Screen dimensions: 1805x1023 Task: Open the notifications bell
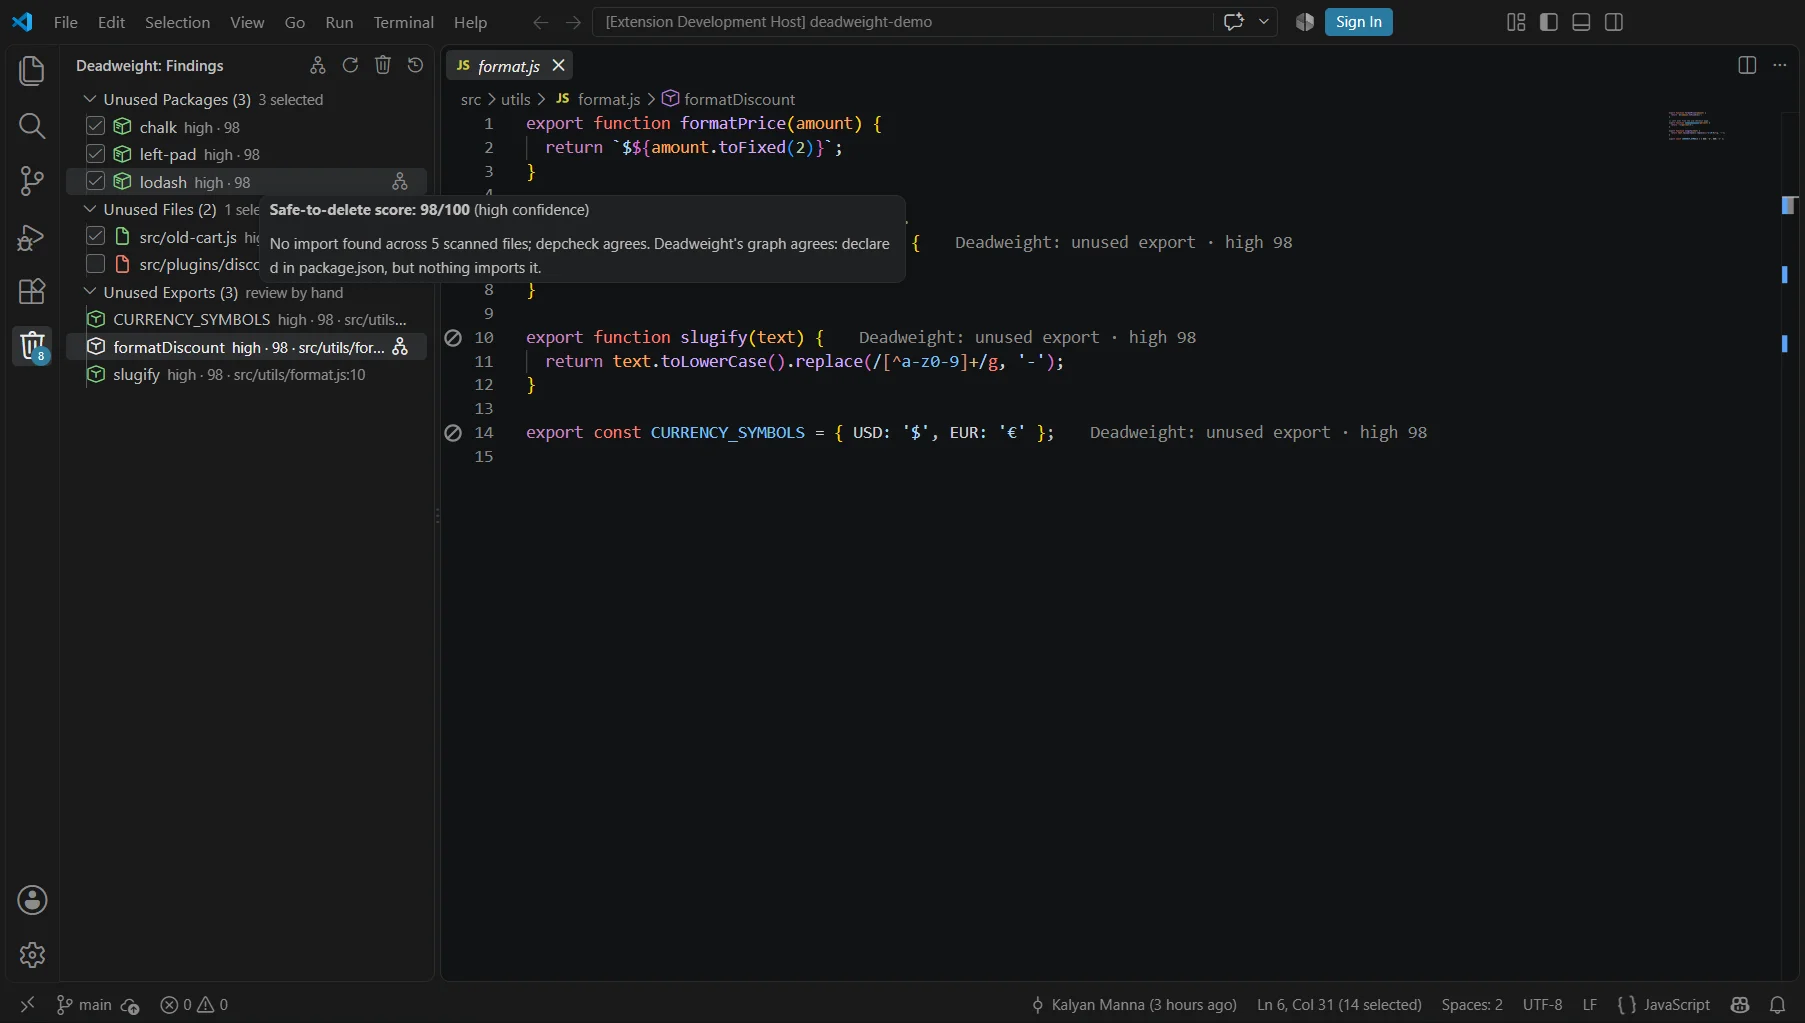1778,1005
